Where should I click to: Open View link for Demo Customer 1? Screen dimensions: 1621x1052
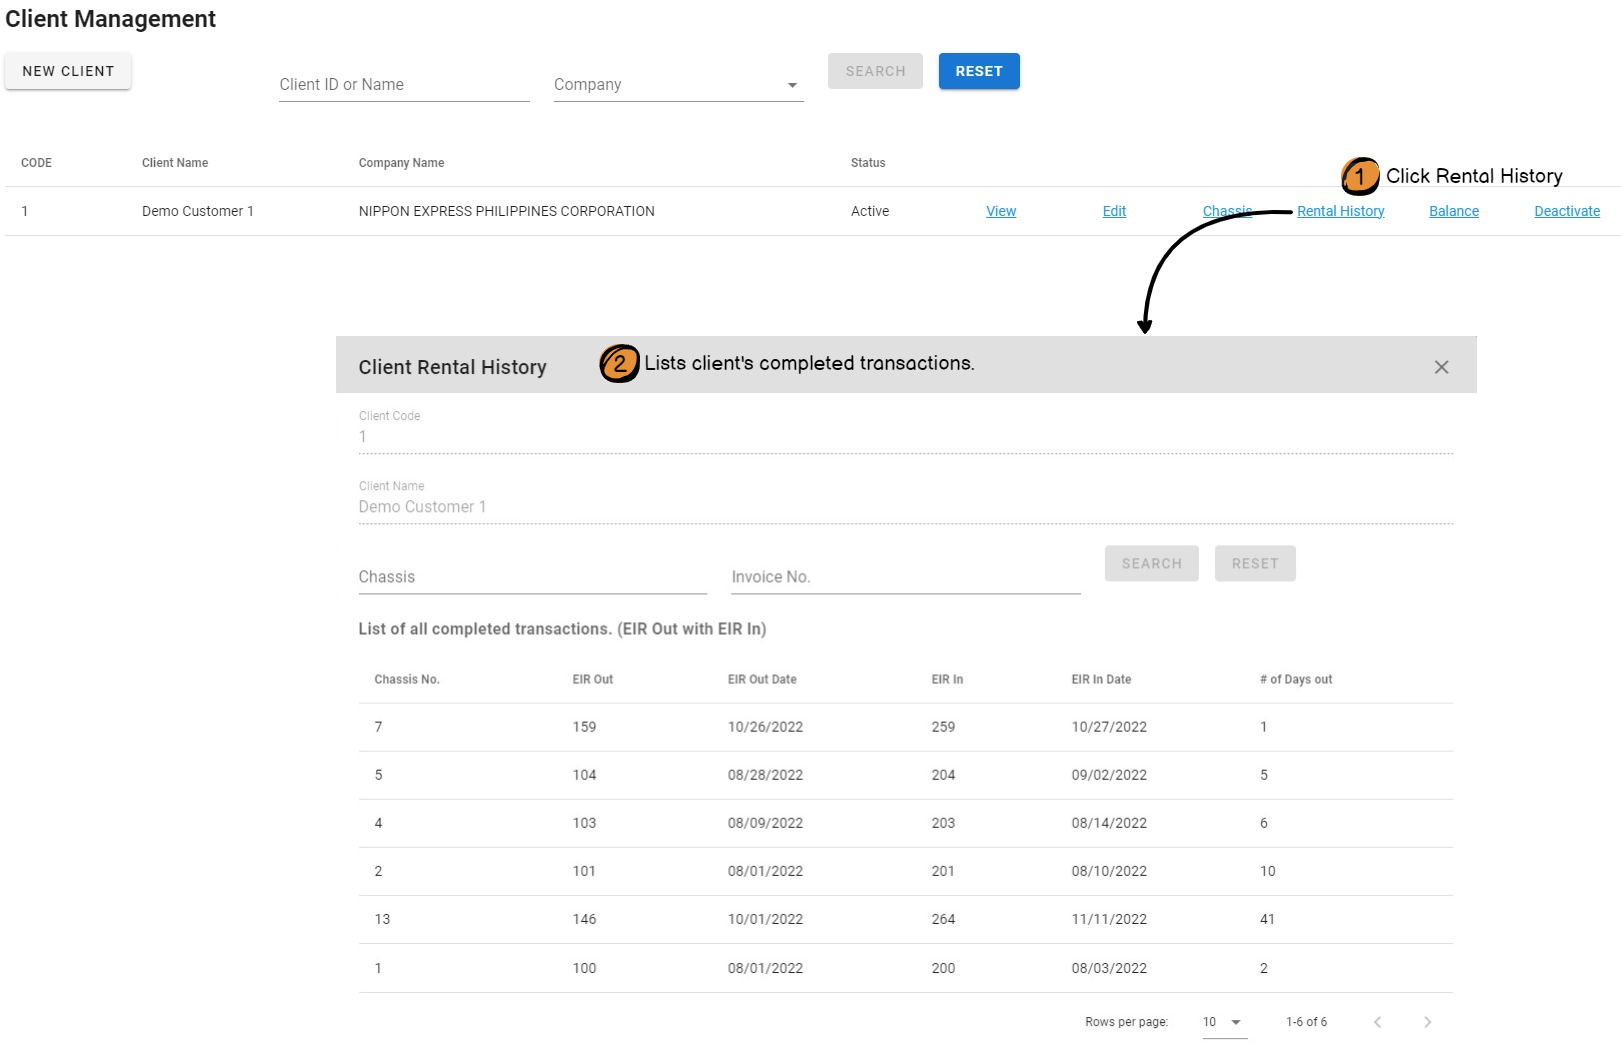click(x=1000, y=211)
